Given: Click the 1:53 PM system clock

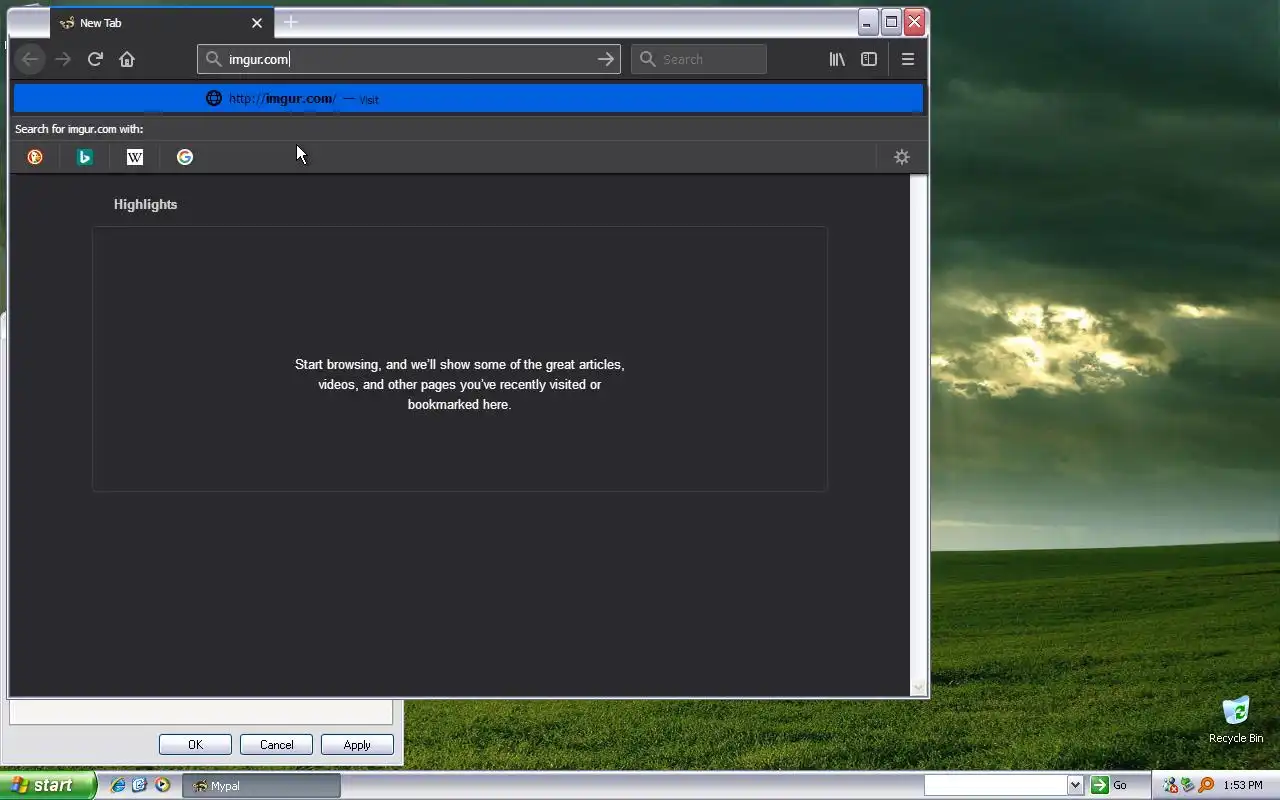Looking at the screenshot, I should coord(1242,786).
